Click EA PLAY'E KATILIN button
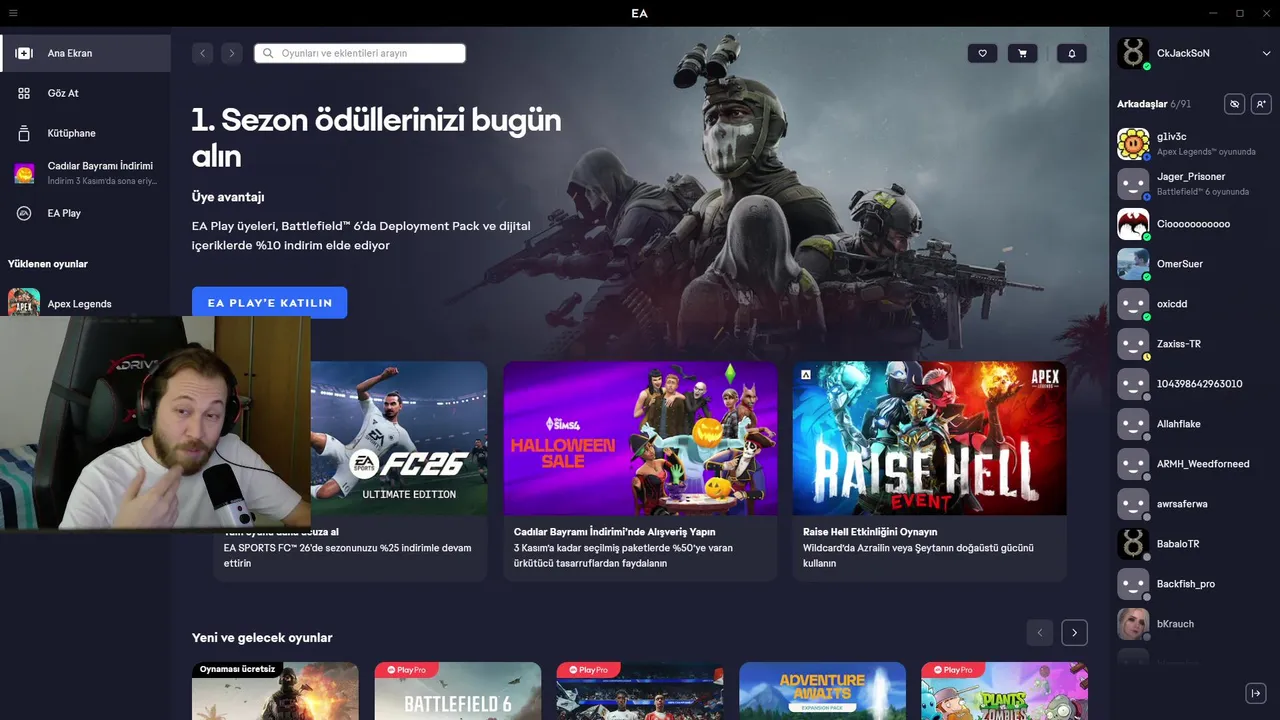 270,303
